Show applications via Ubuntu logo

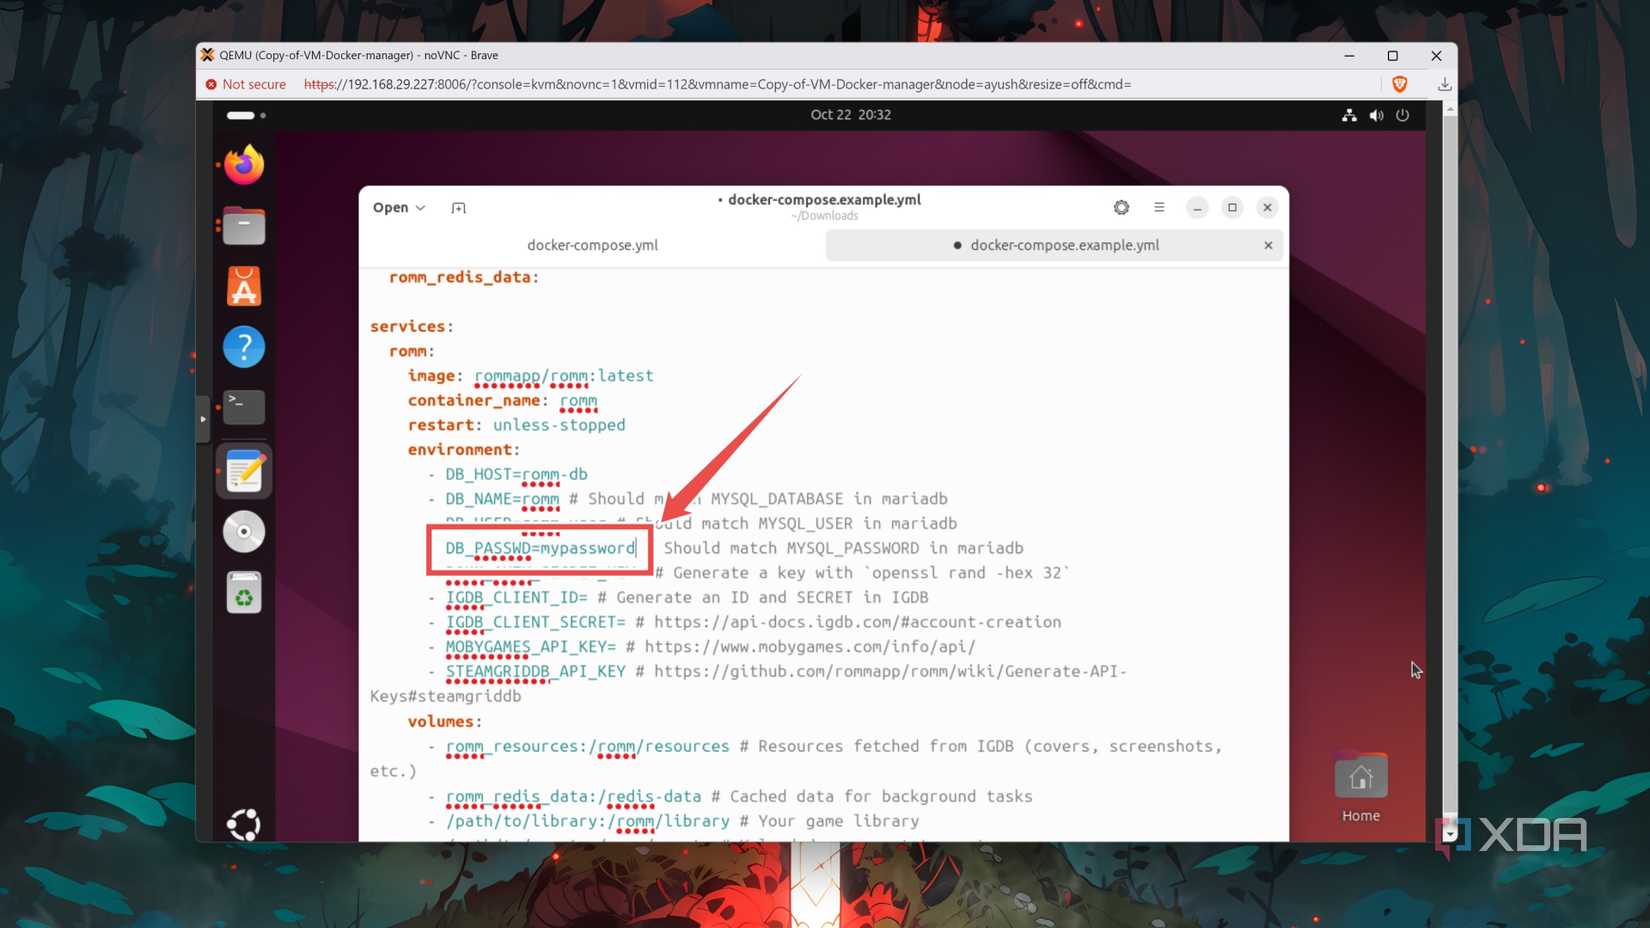(243, 824)
